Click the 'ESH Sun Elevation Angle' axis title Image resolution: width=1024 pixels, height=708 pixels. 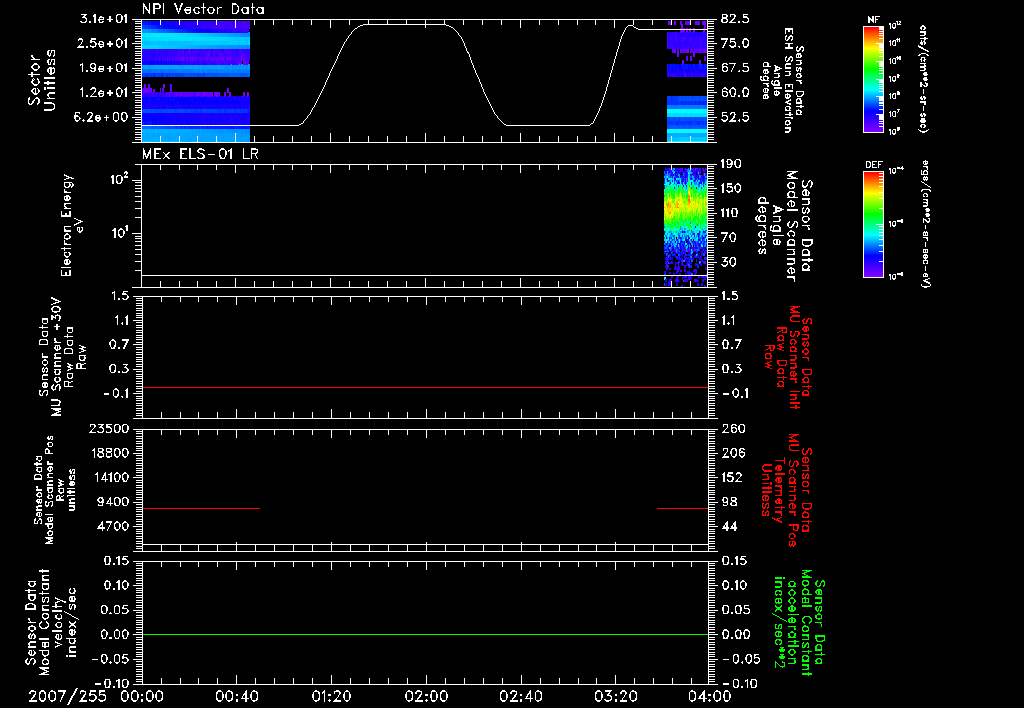(782, 80)
